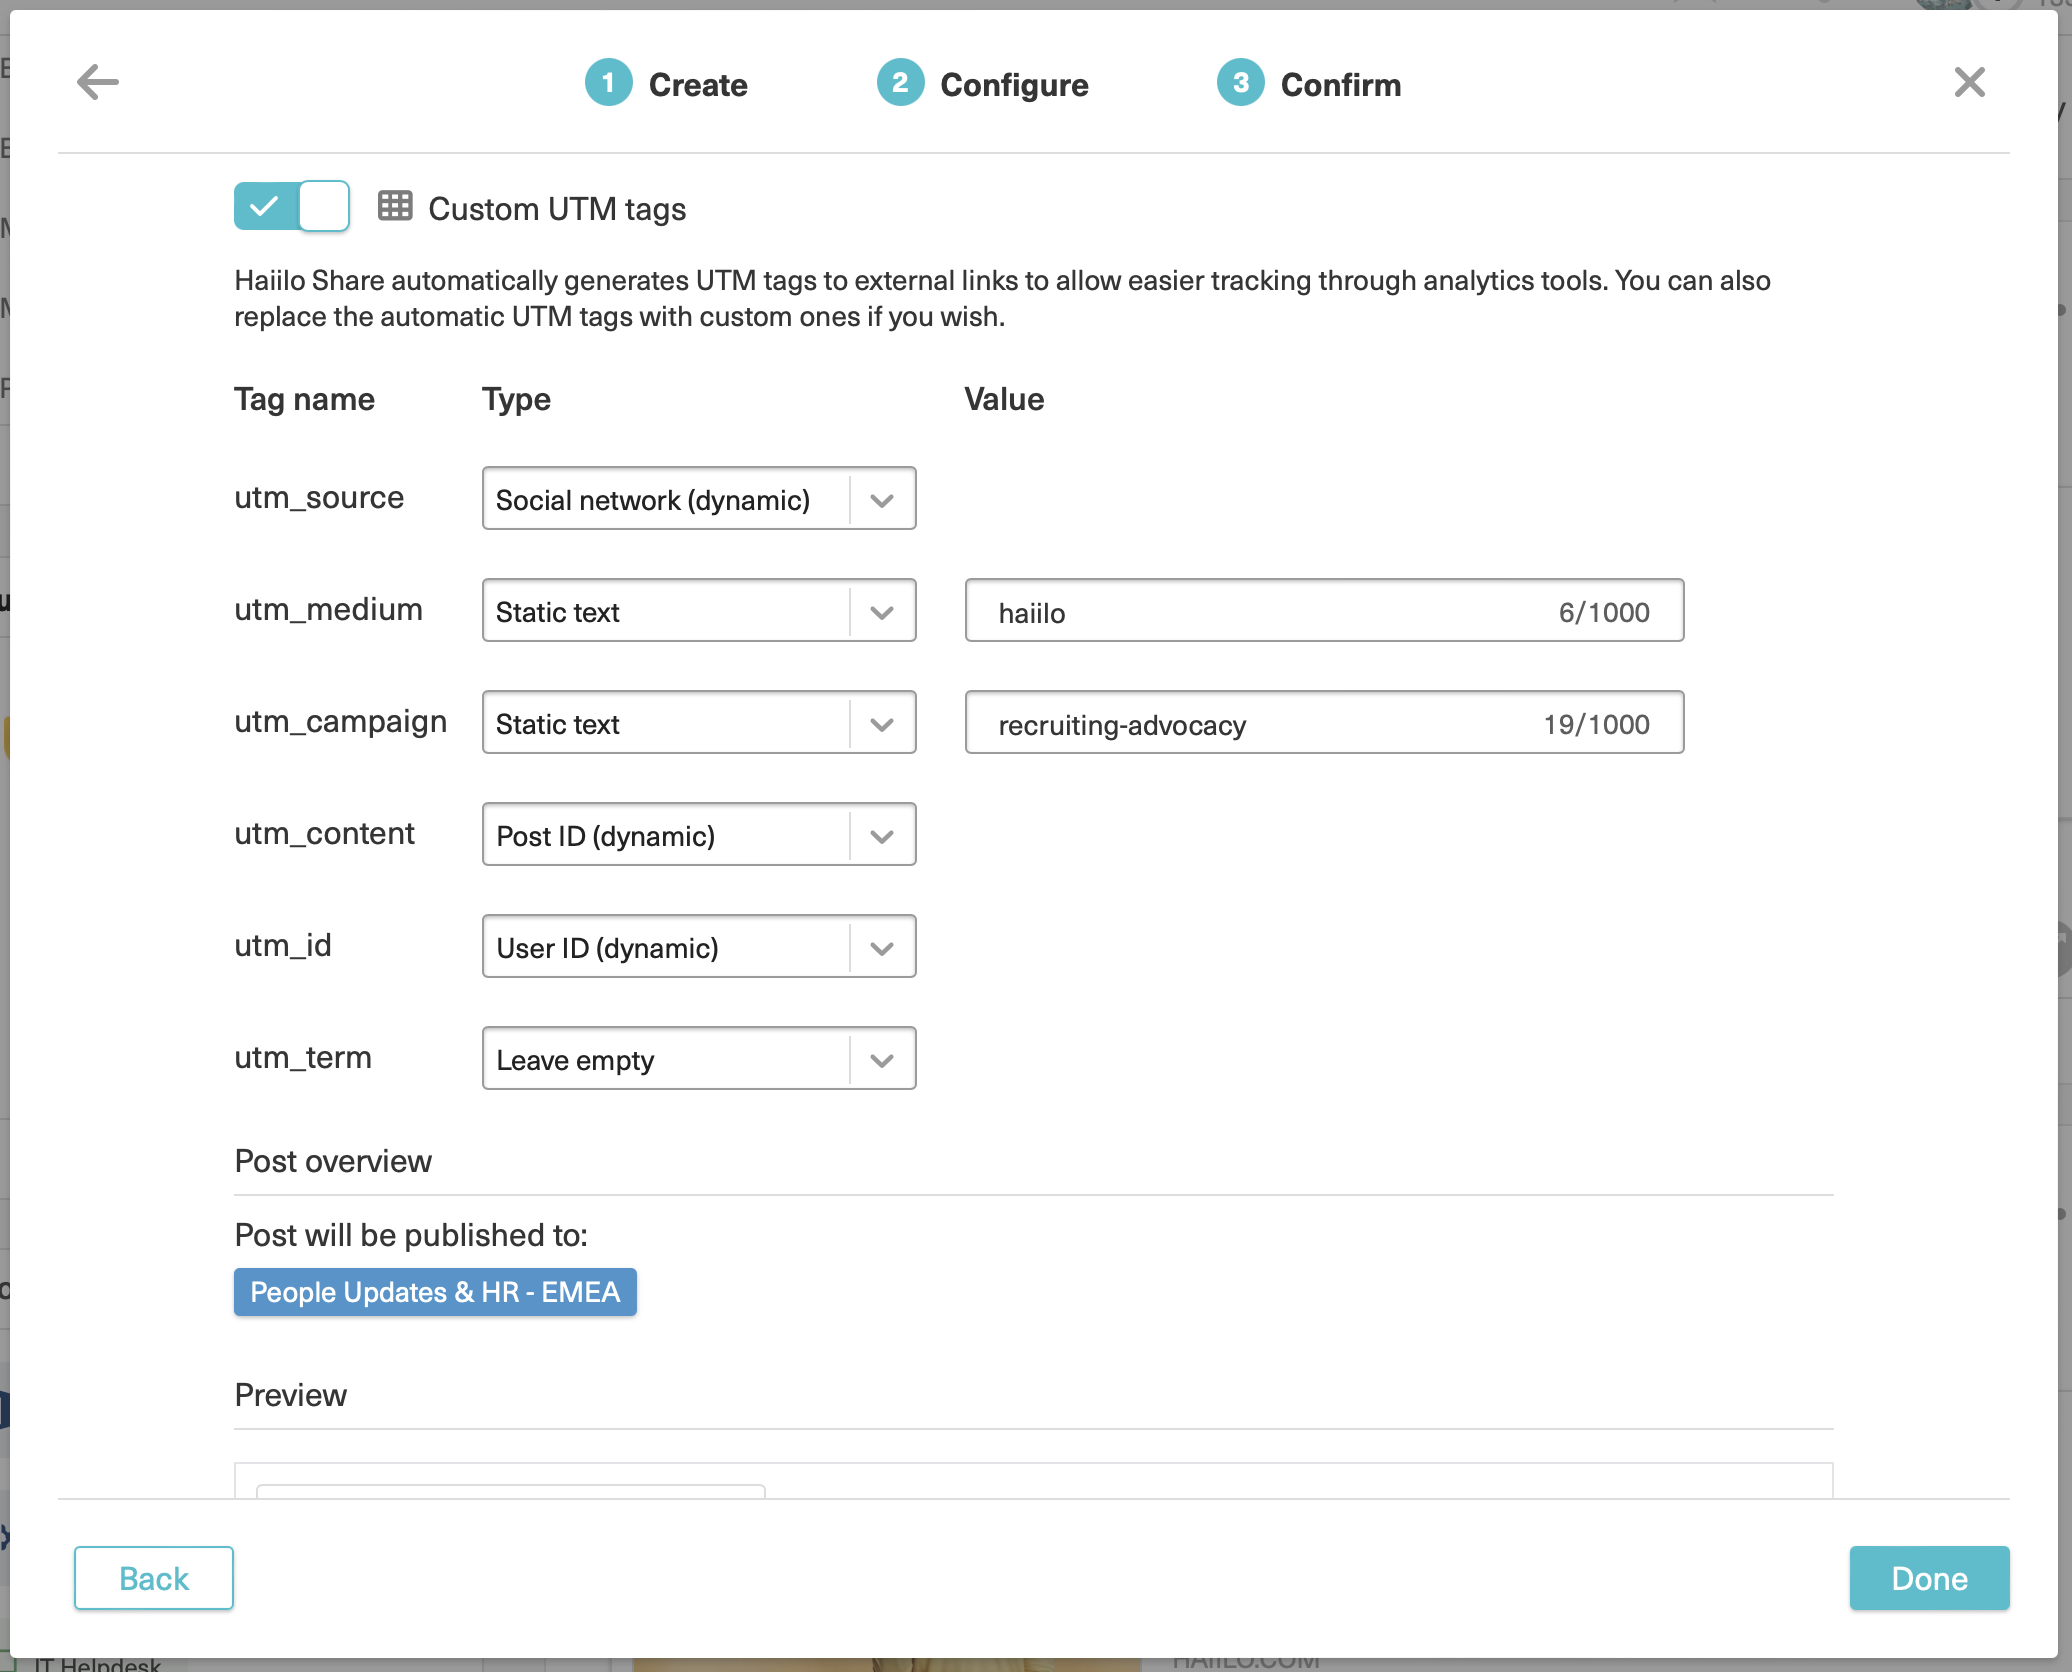Close the dialog with the X icon
Screen dimensions: 2072x1672
click(x=1969, y=82)
